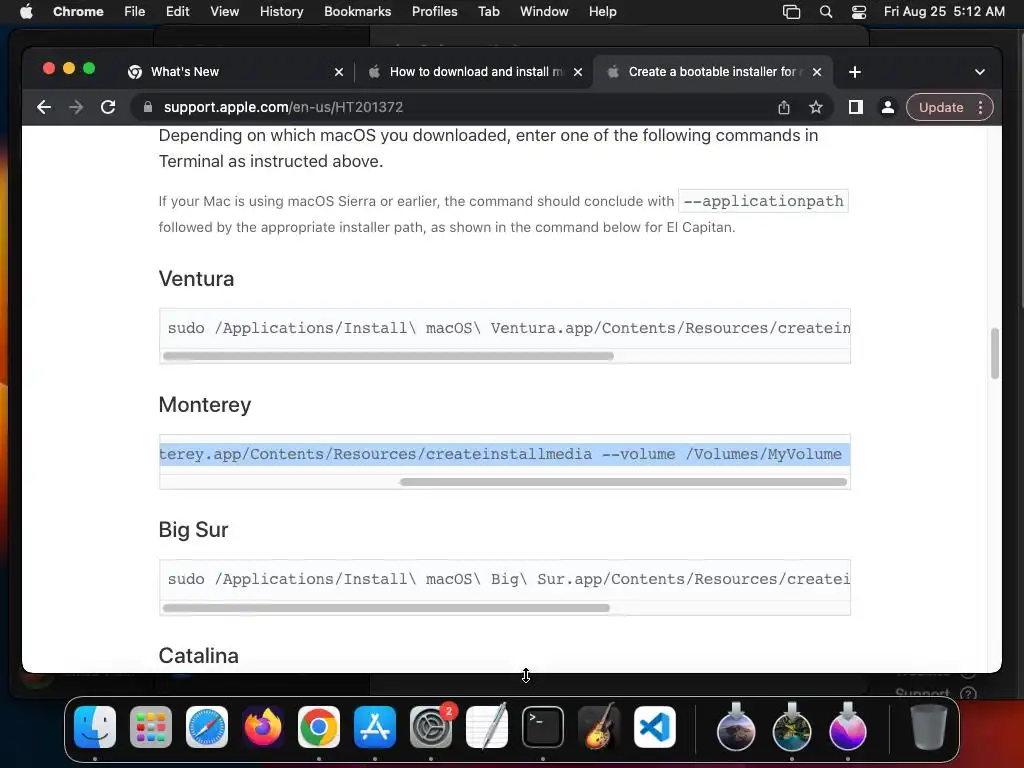Open App Store from the Dock
The image size is (1024, 768).
pos(375,727)
